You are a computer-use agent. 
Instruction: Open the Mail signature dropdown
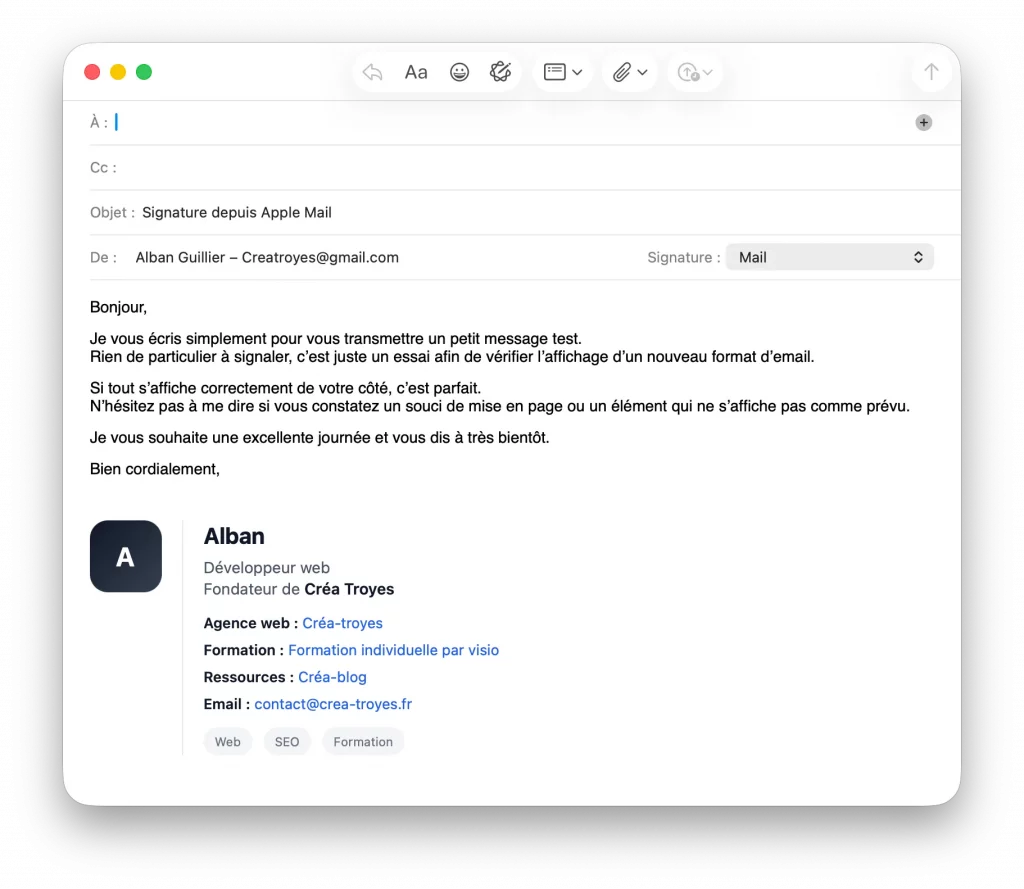click(x=830, y=257)
